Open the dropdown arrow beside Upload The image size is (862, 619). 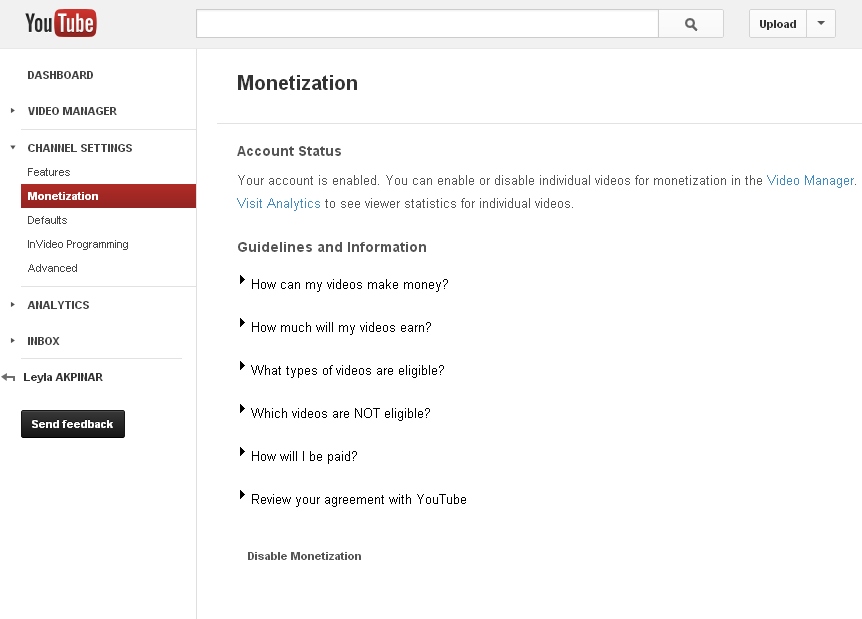click(x=821, y=24)
